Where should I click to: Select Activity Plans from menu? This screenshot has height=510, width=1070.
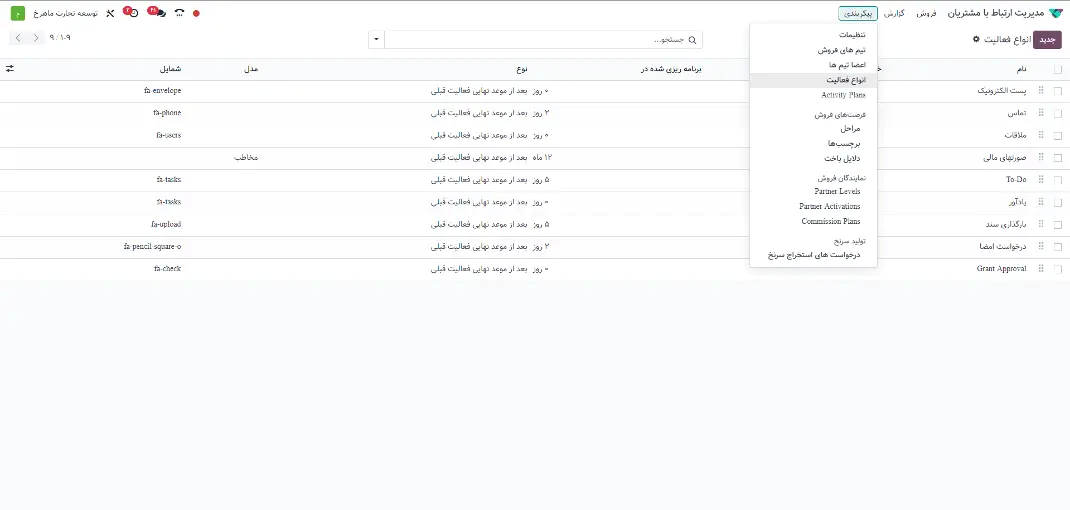click(x=843, y=95)
